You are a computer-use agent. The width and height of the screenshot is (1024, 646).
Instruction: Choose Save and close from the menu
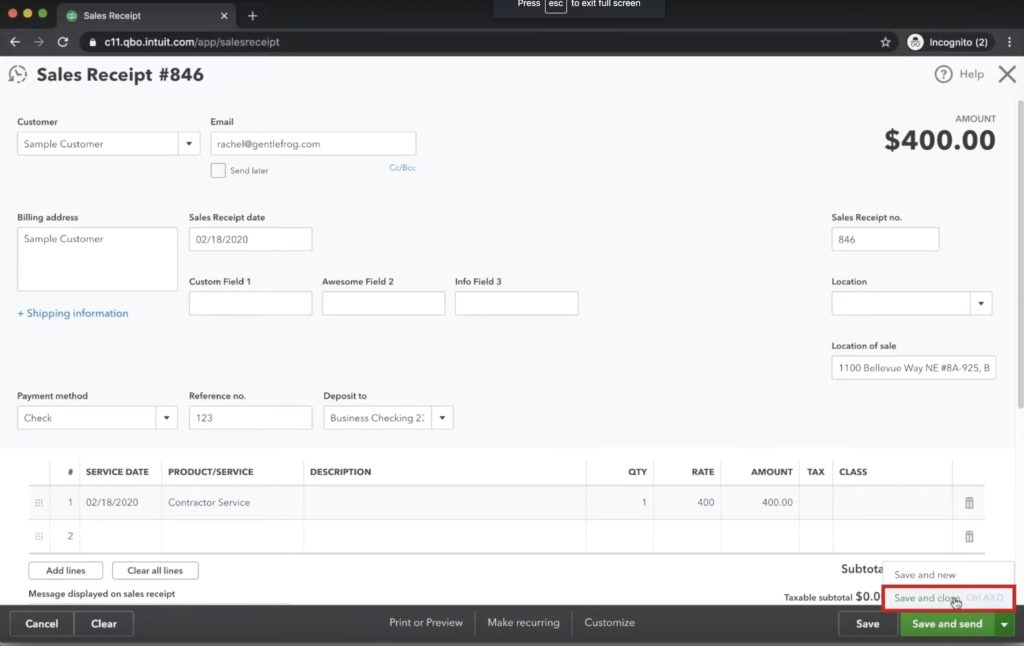pyautogui.click(x=948, y=598)
